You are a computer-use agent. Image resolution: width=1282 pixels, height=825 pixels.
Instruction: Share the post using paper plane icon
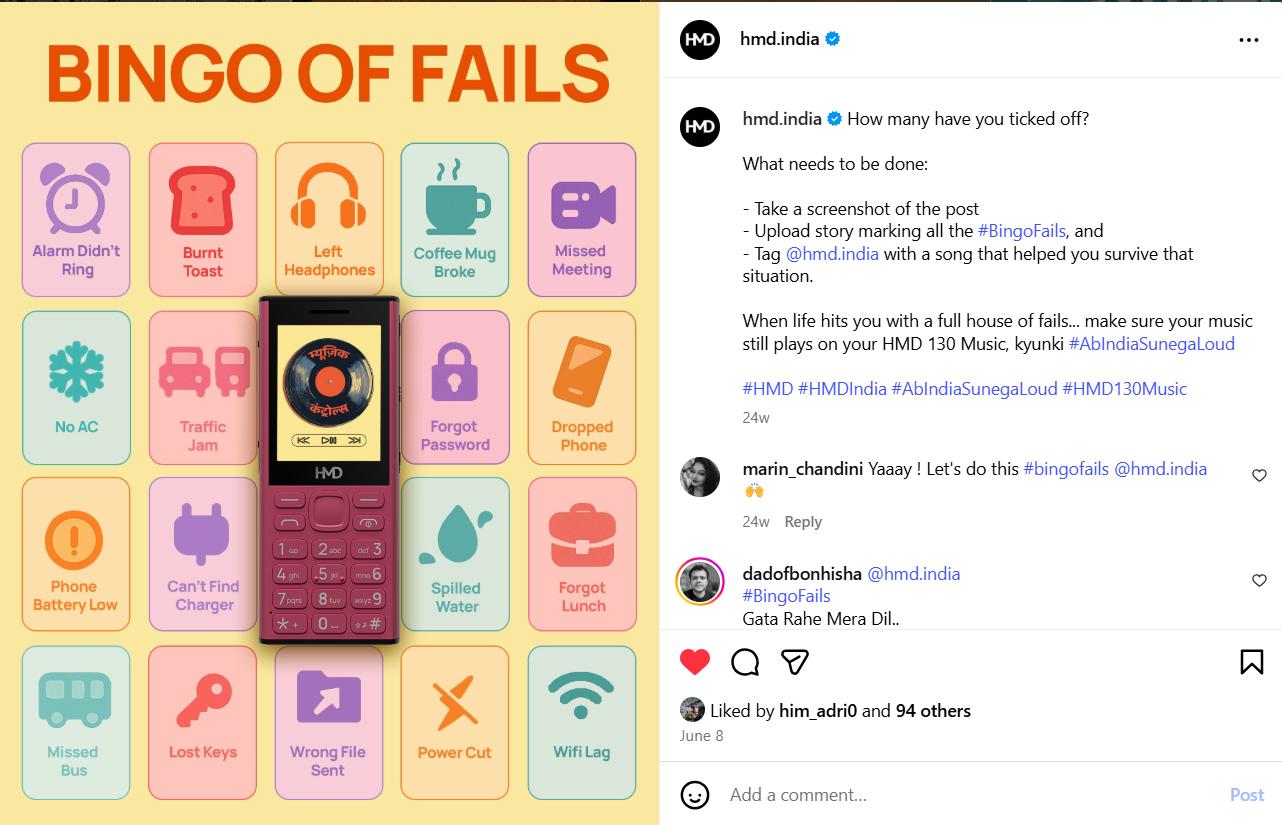795,662
